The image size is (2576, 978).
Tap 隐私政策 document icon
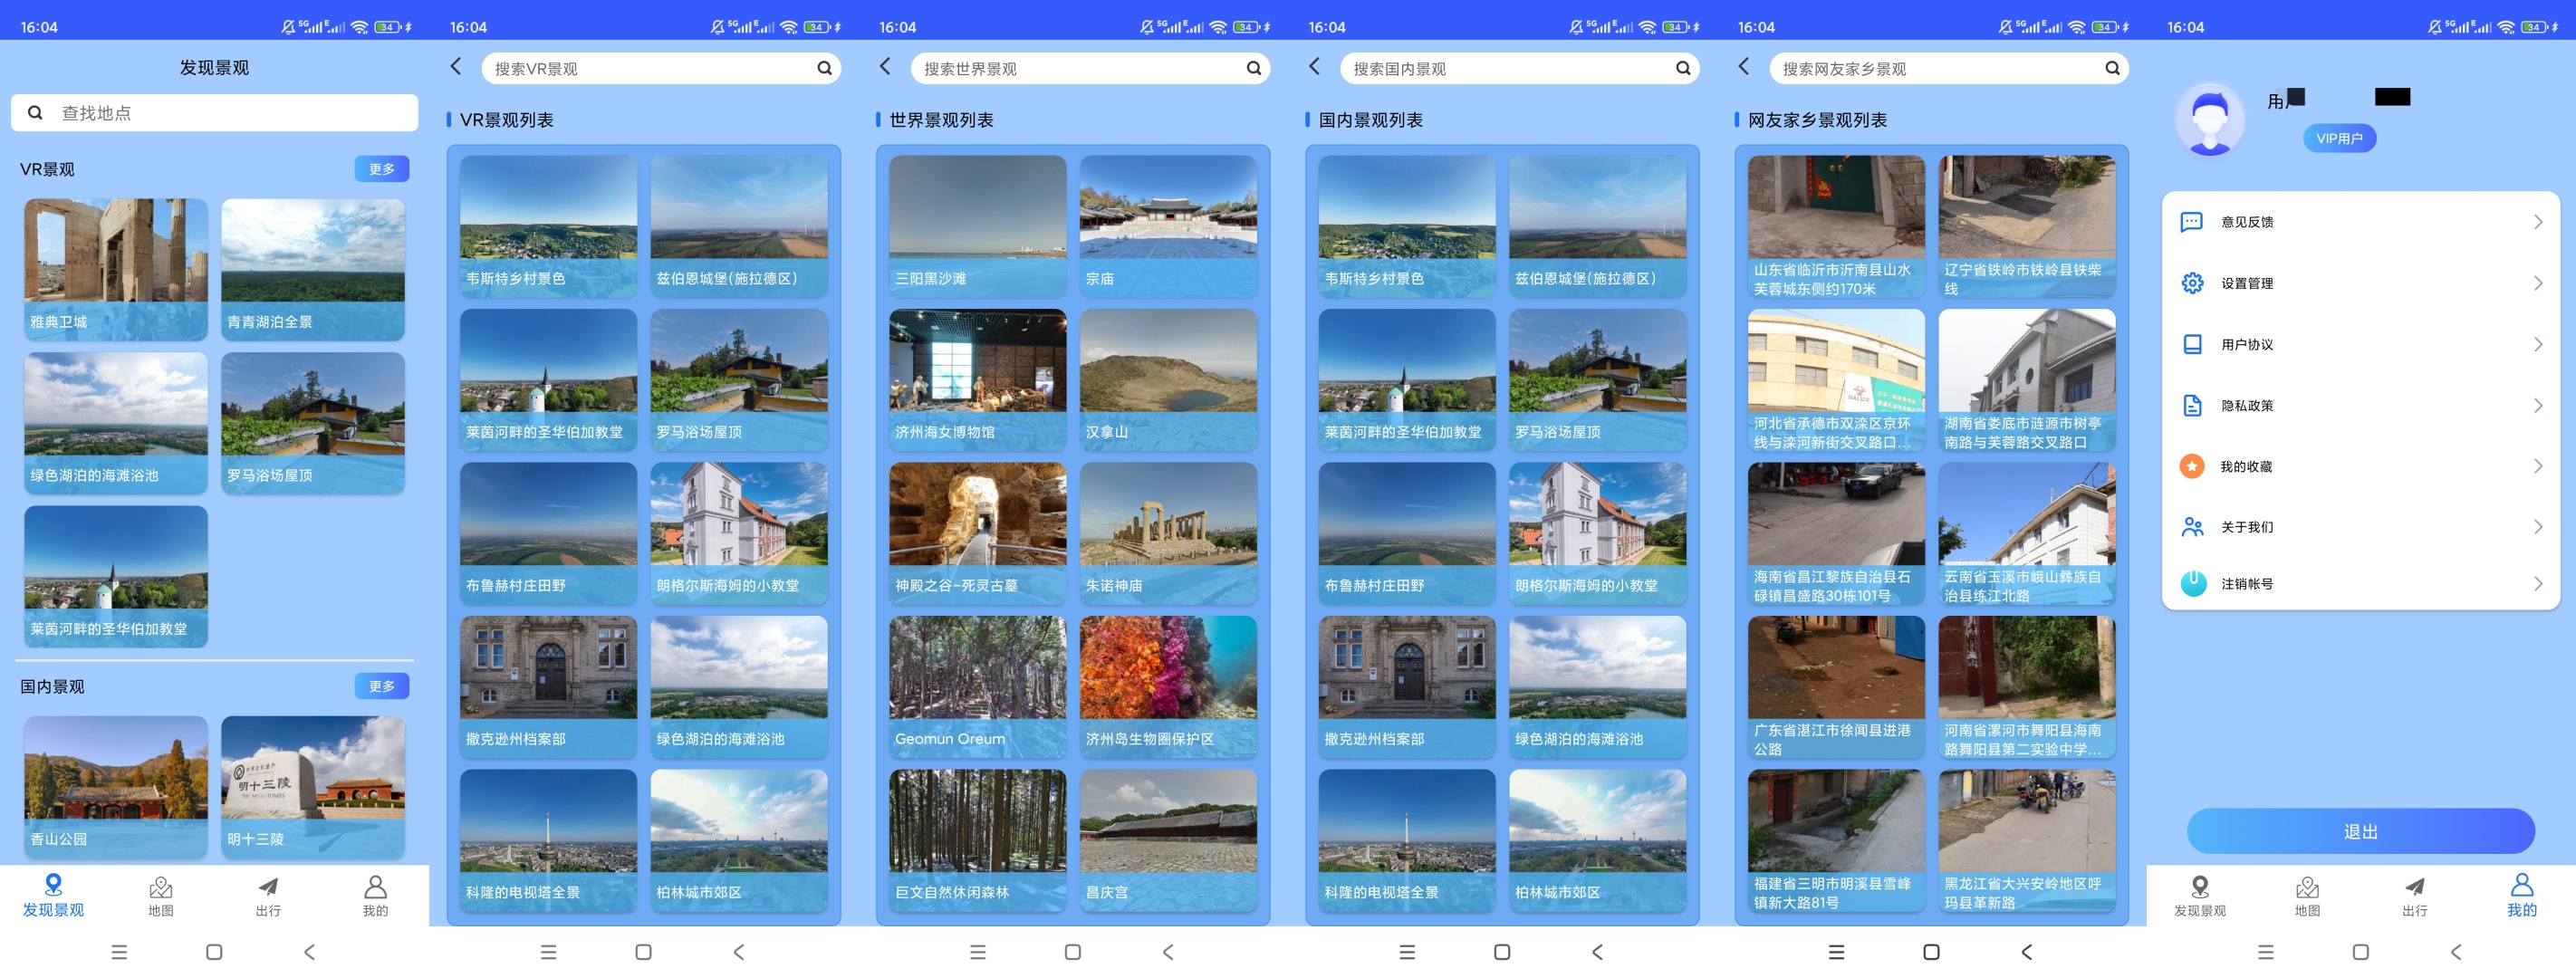(2191, 405)
